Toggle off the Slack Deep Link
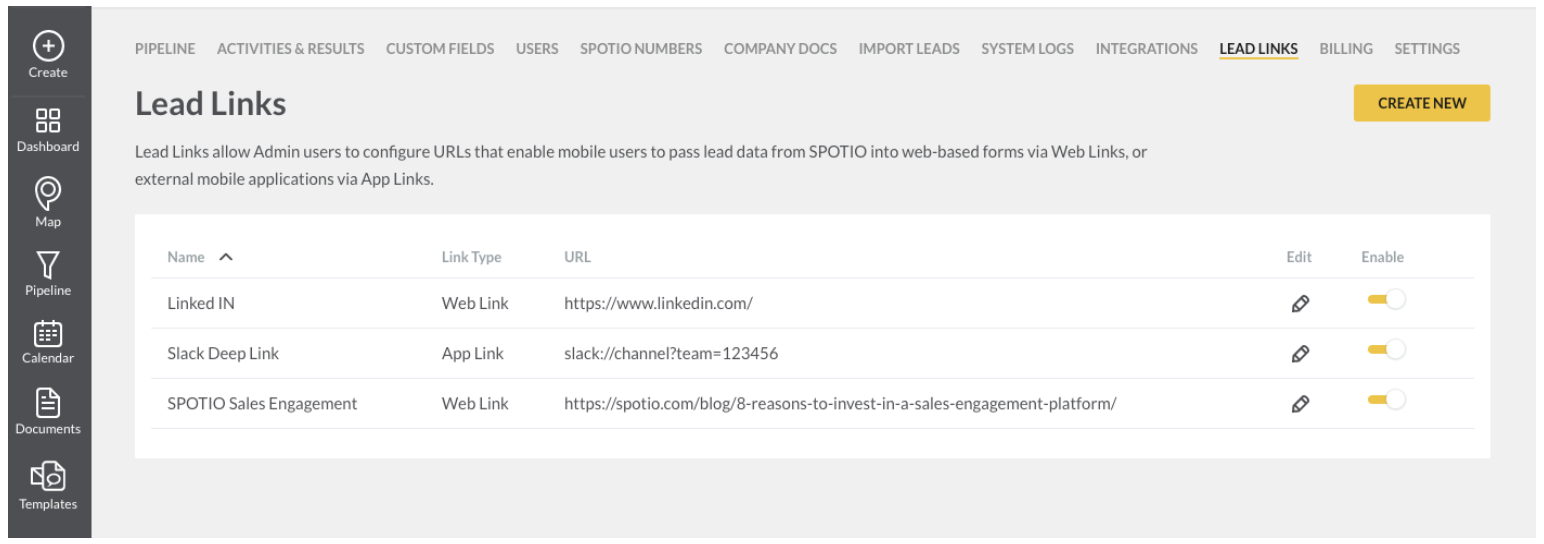1544x544 pixels. tap(1387, 350)
